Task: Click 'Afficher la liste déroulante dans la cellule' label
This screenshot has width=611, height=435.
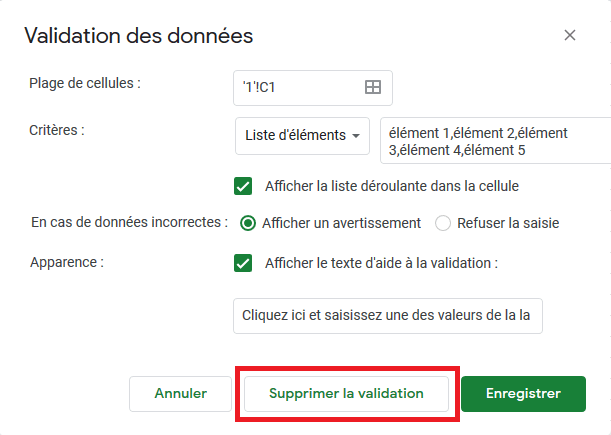Action: [392, 186]
